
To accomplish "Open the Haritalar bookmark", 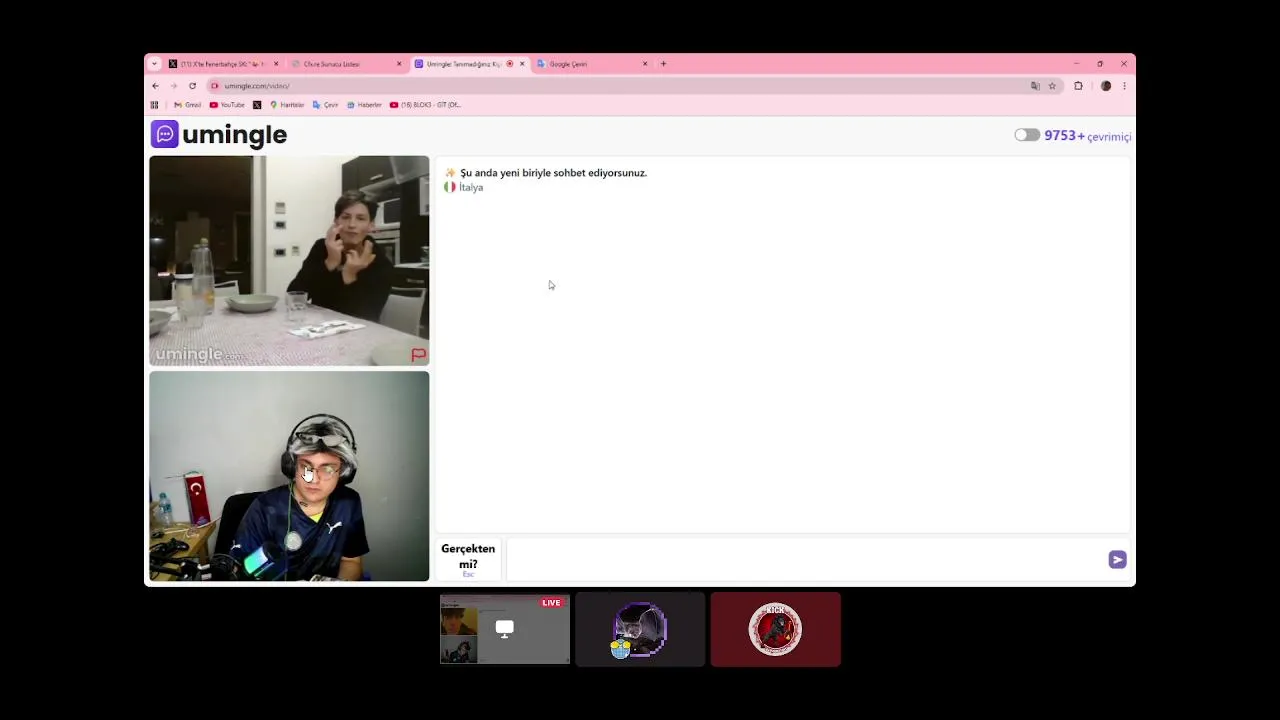I will pos(287,105).
